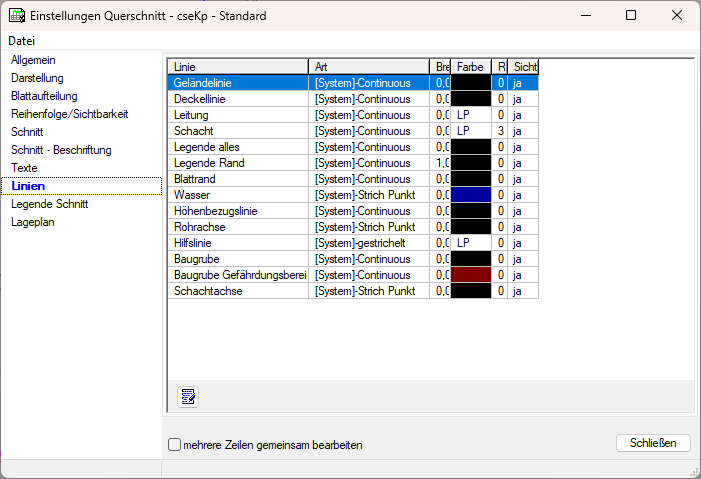Click the Linie column header

tap(237, 67)
